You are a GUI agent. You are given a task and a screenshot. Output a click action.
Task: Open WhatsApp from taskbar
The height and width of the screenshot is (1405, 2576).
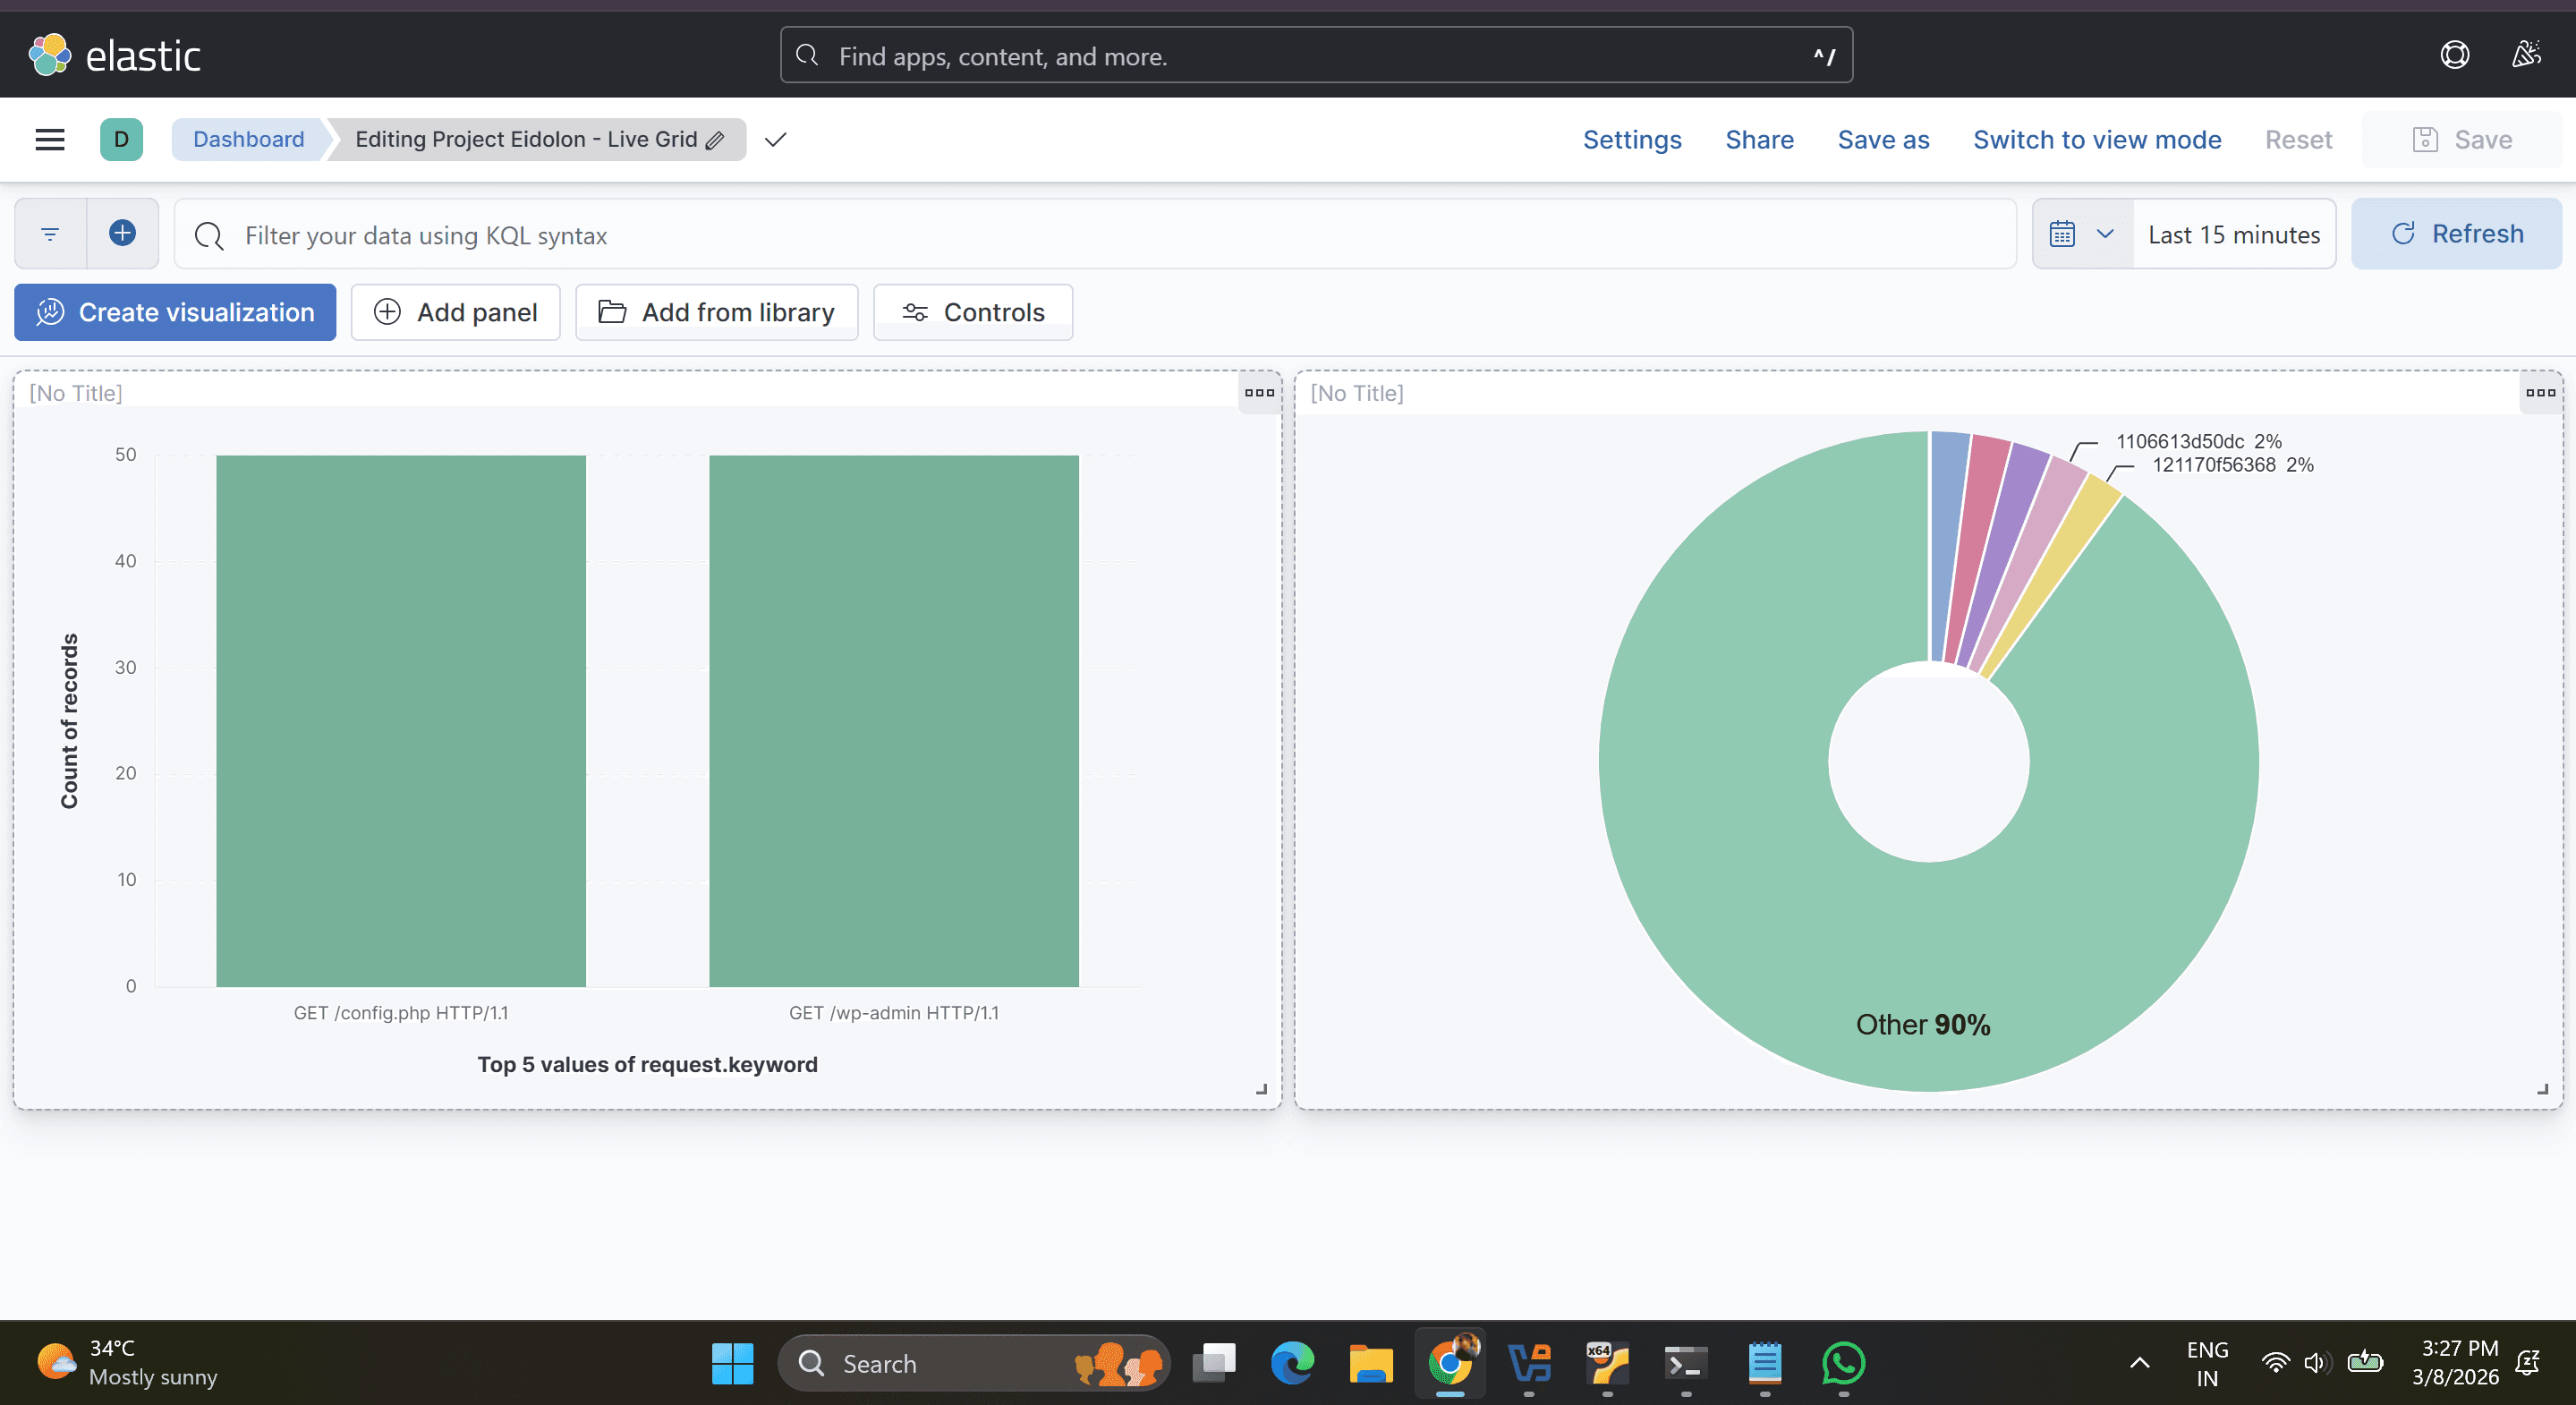(1843, 1363)
